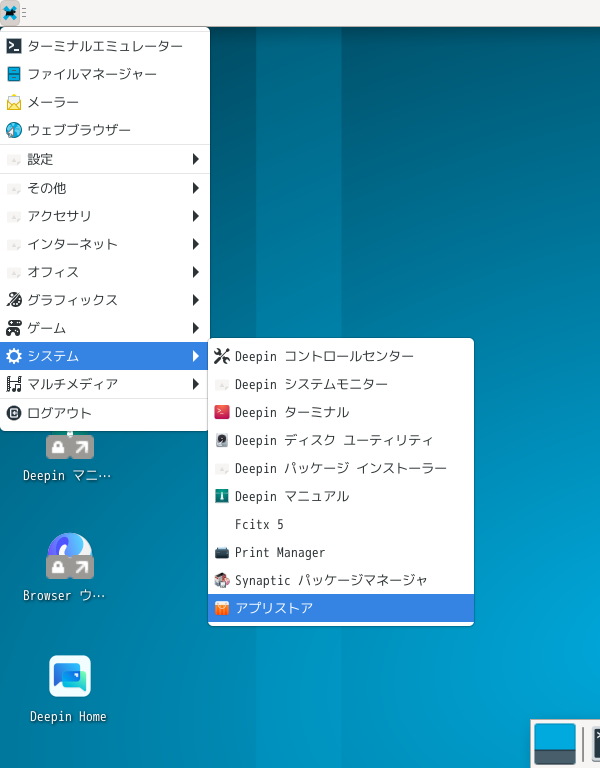Open Deepin マニュアル in submenu

(341, 496)
